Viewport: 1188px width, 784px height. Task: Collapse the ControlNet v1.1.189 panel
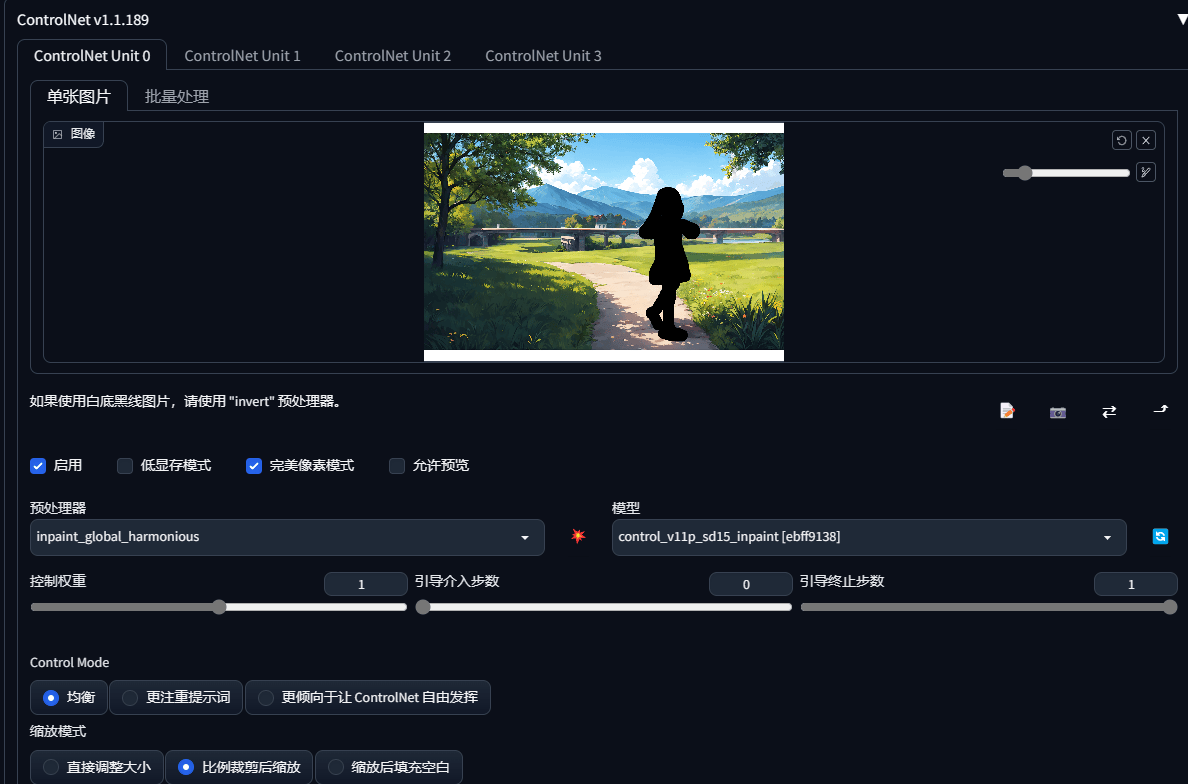pyautogui.click(x=1181, y=20)
